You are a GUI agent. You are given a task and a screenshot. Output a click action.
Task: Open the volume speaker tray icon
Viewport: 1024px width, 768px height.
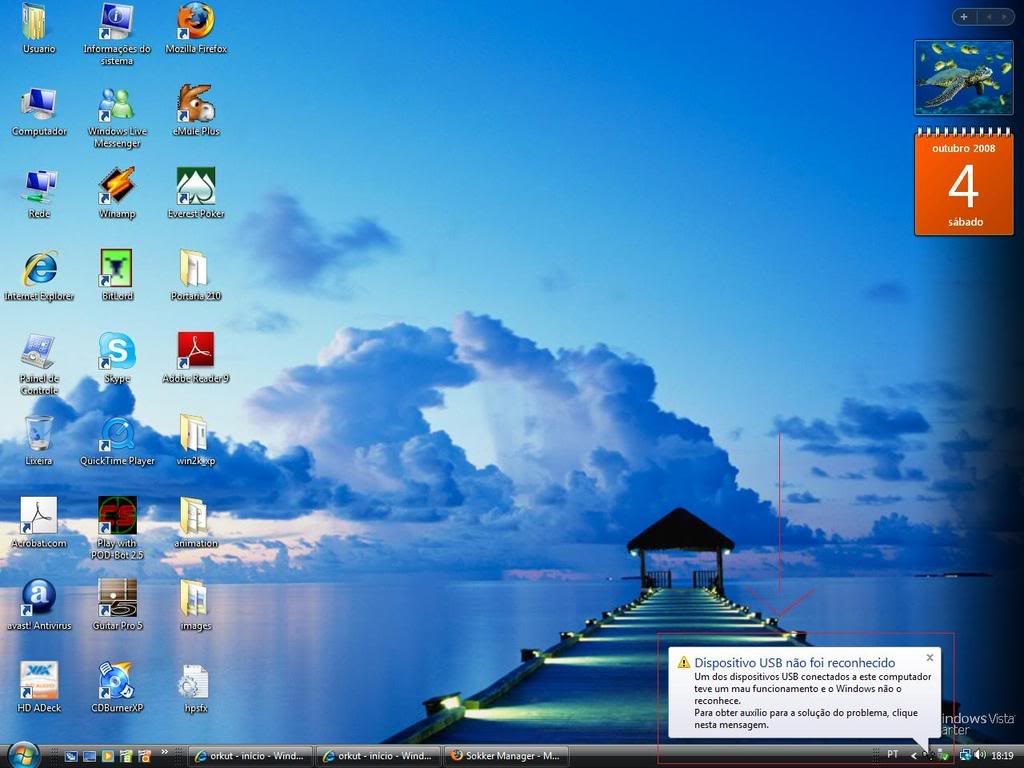point(979,755)
